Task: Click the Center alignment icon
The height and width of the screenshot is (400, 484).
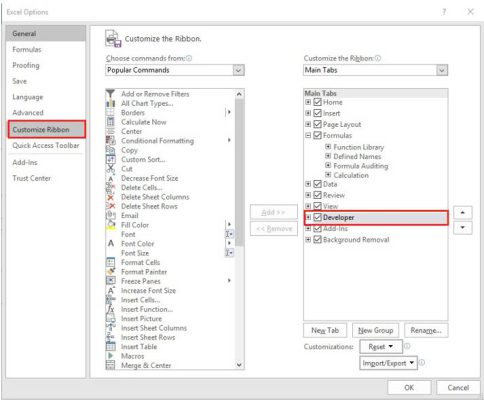Action: point(110,131)
